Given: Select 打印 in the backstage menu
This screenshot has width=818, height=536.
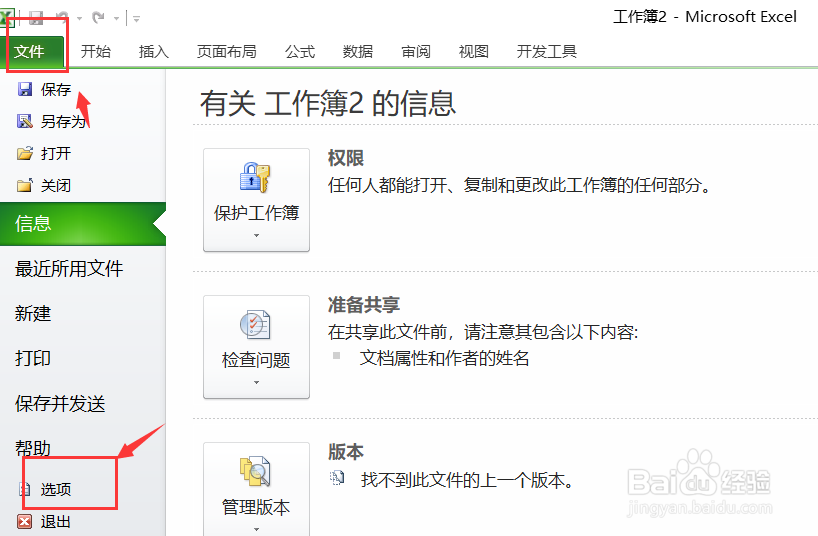Looking at the screenshot, I should tap(32, 359).
